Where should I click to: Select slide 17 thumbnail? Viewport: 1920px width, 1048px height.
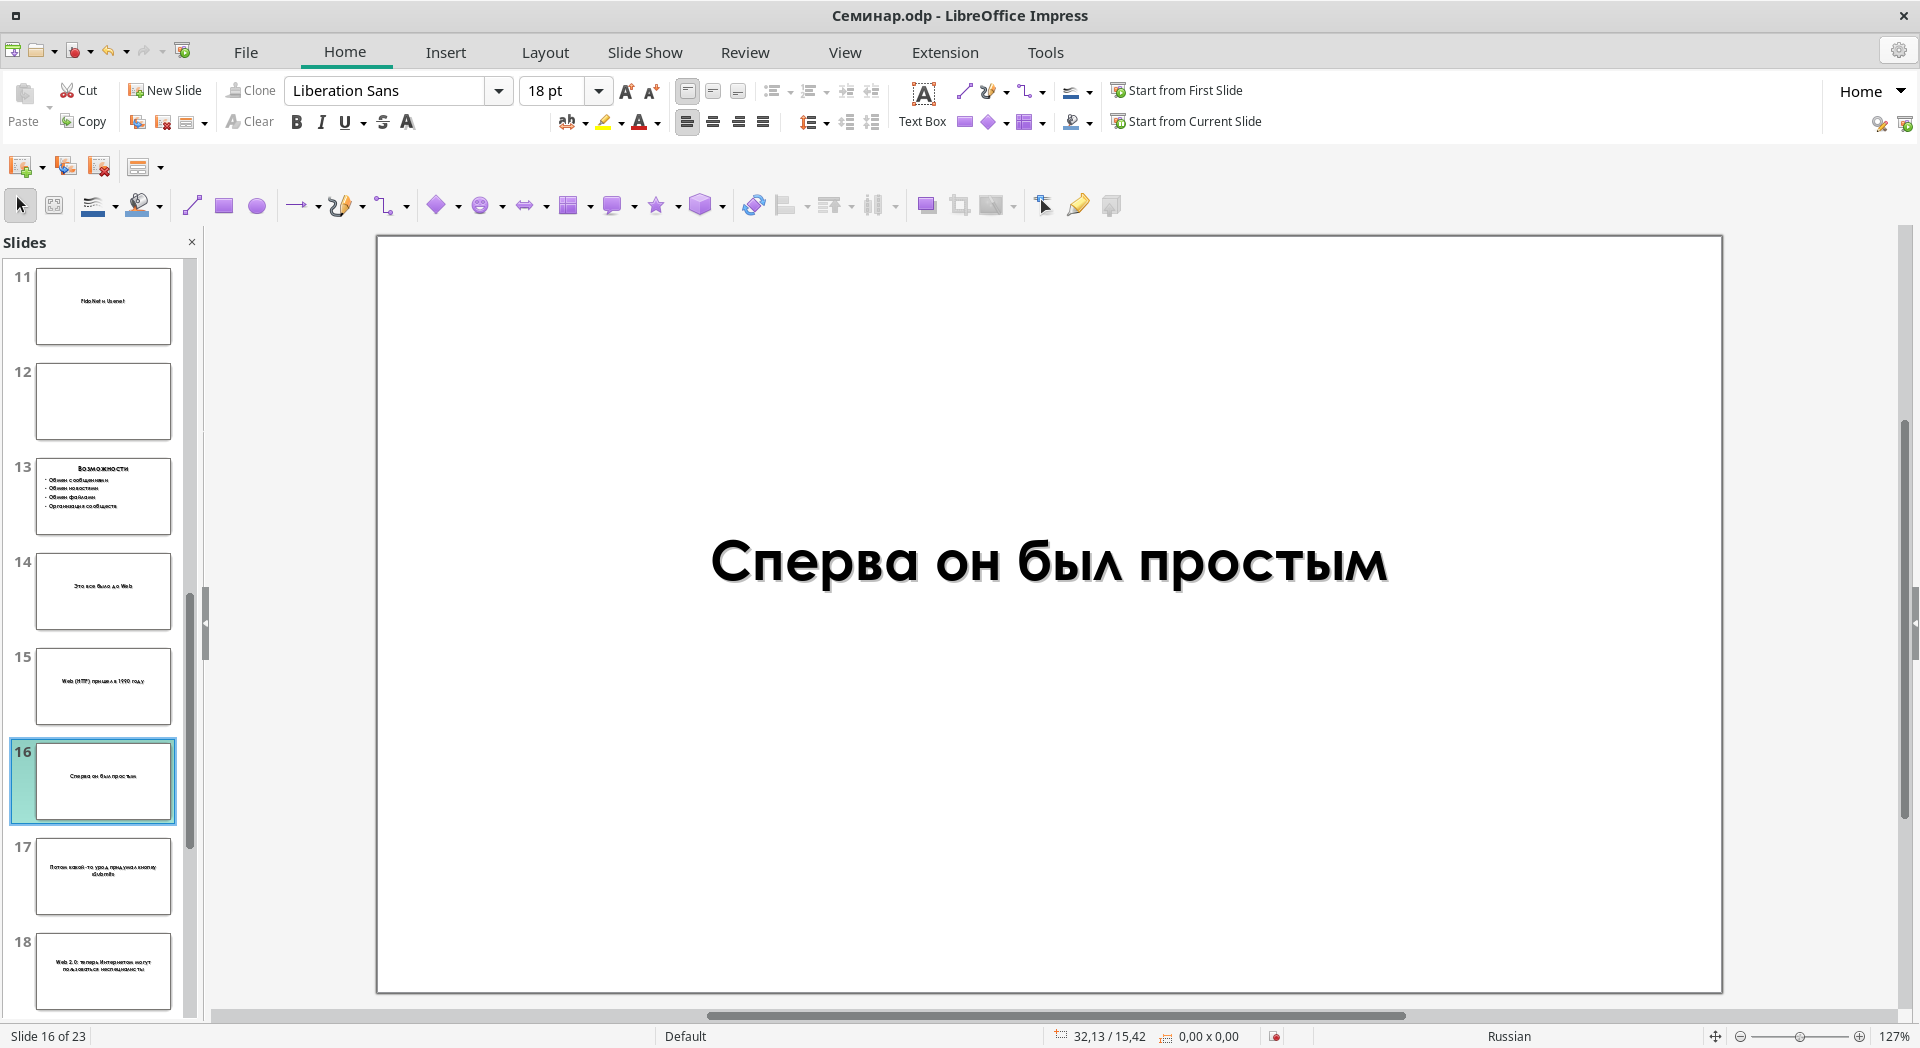coord(103,876)
